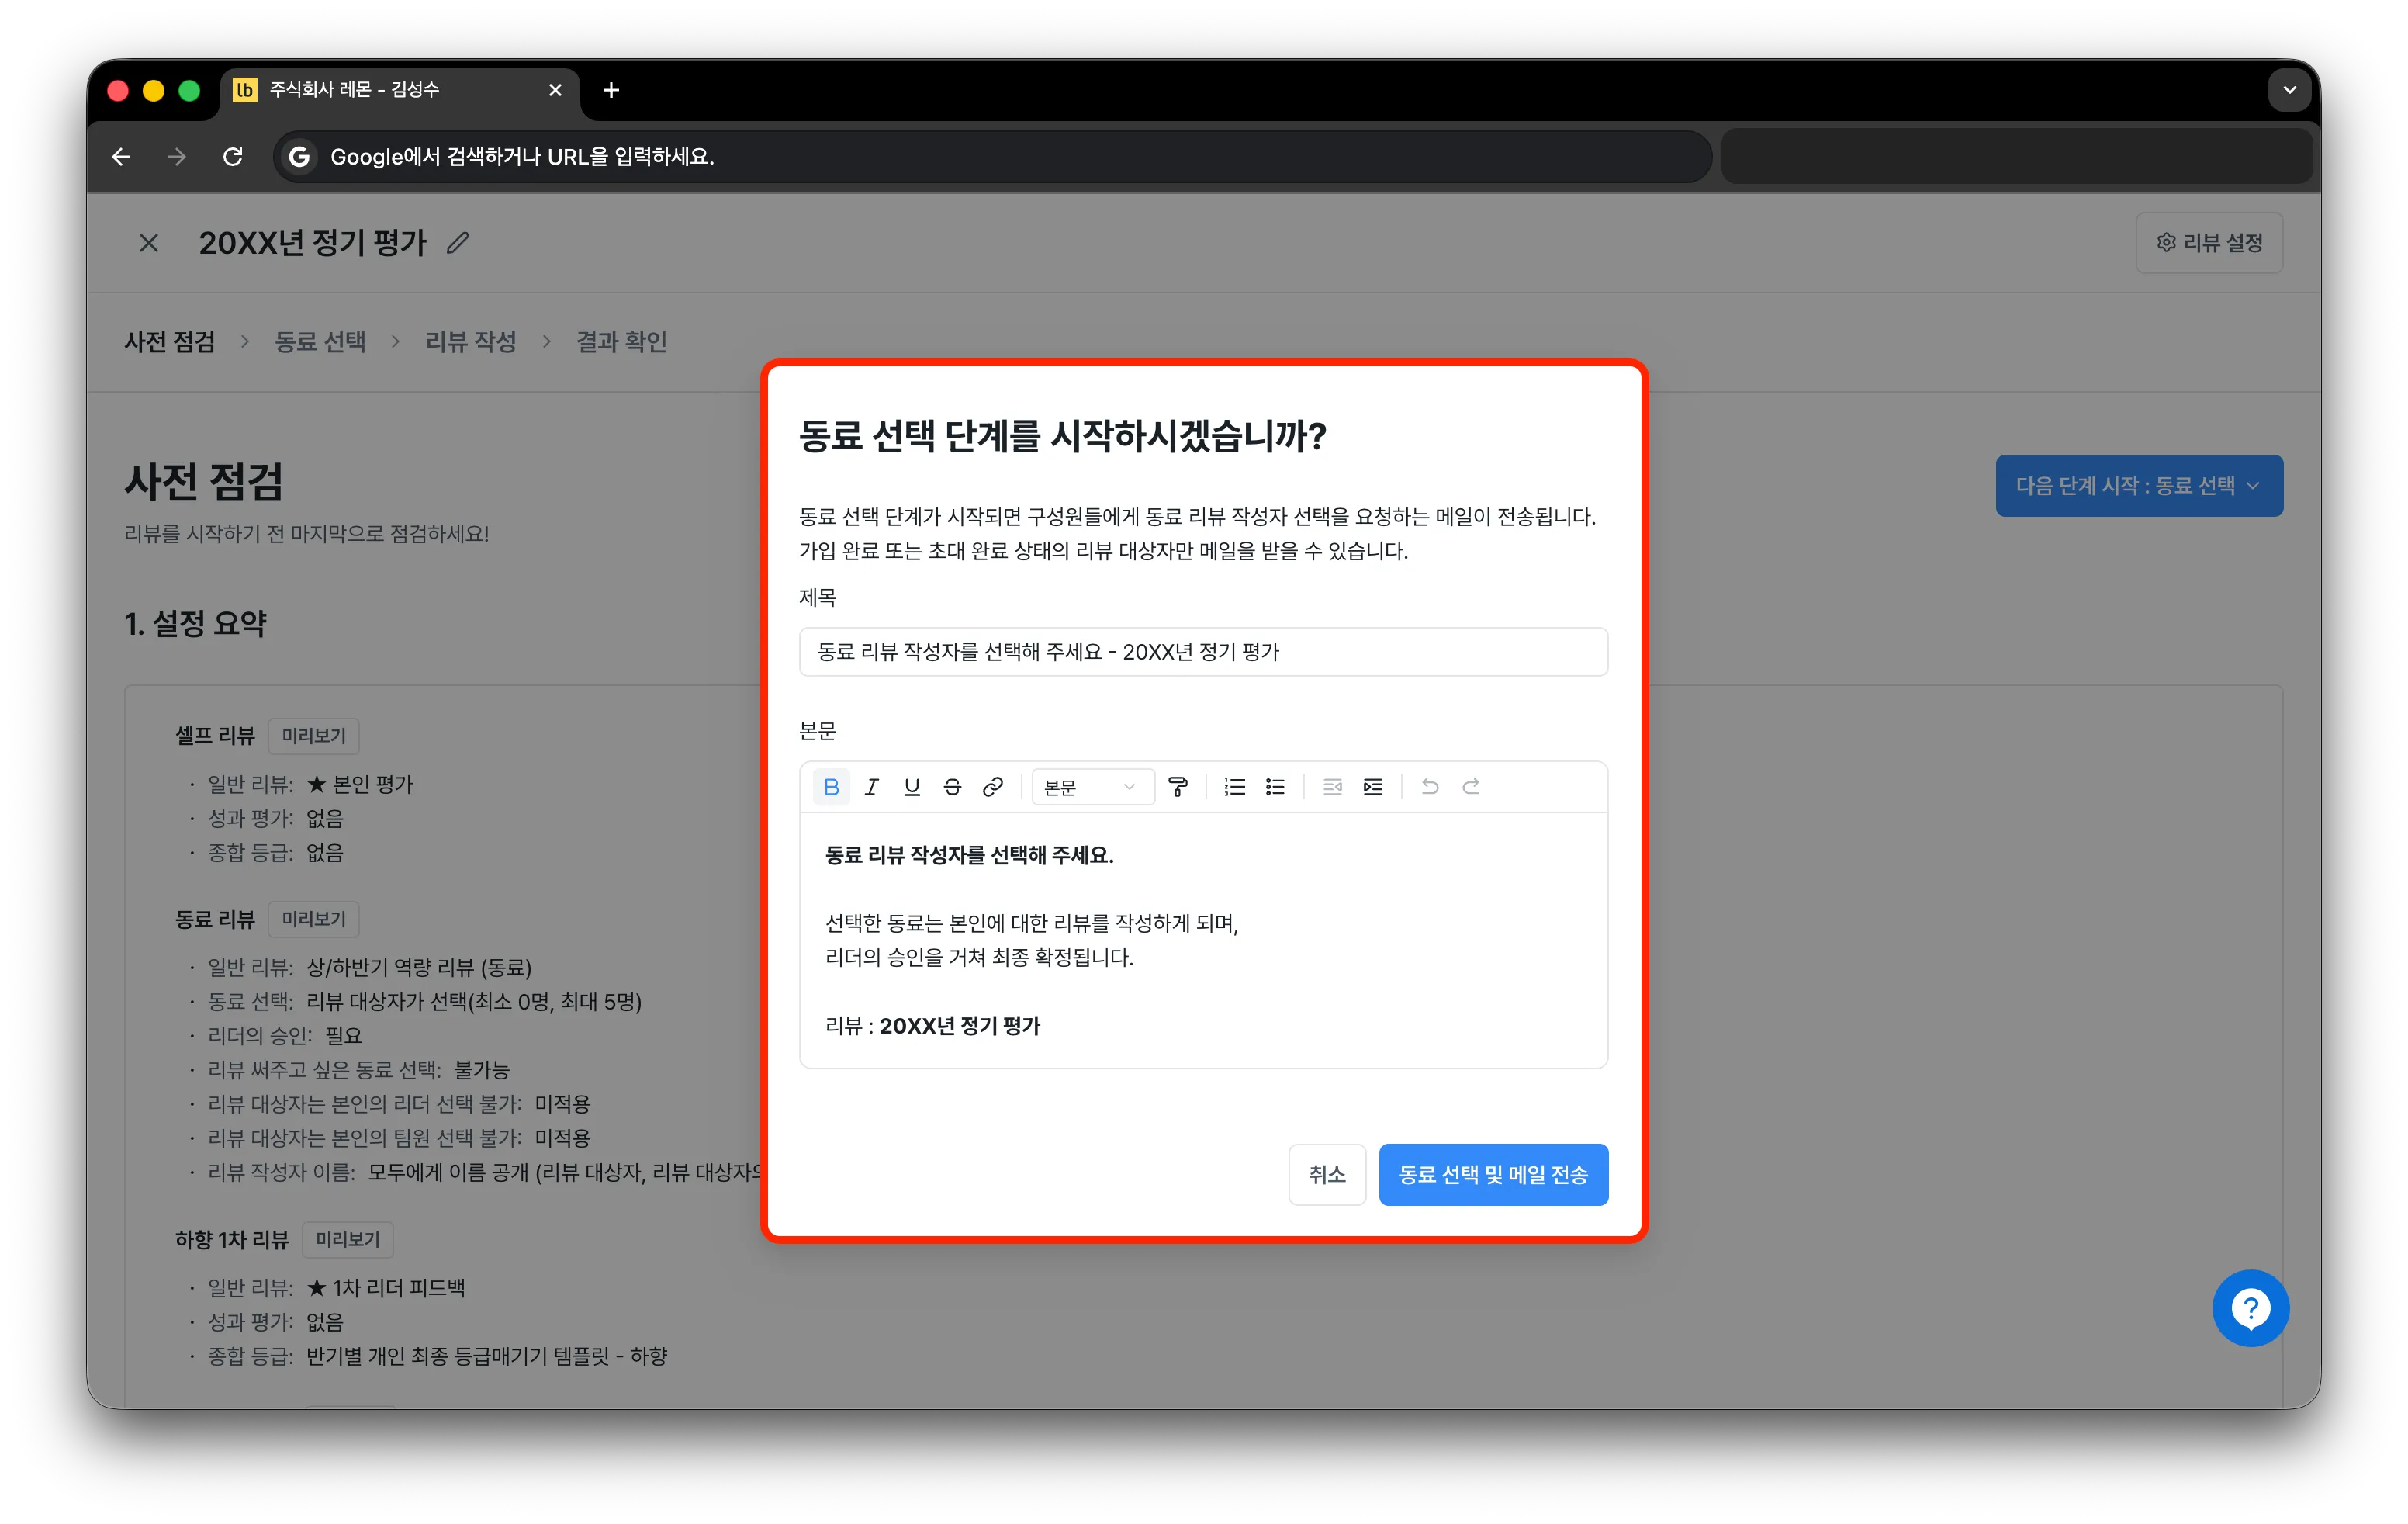This screenshot has height=1524, width=2408.
Task: Toggle bold formatting in the editor toolbar
Action: coord(830,787)
